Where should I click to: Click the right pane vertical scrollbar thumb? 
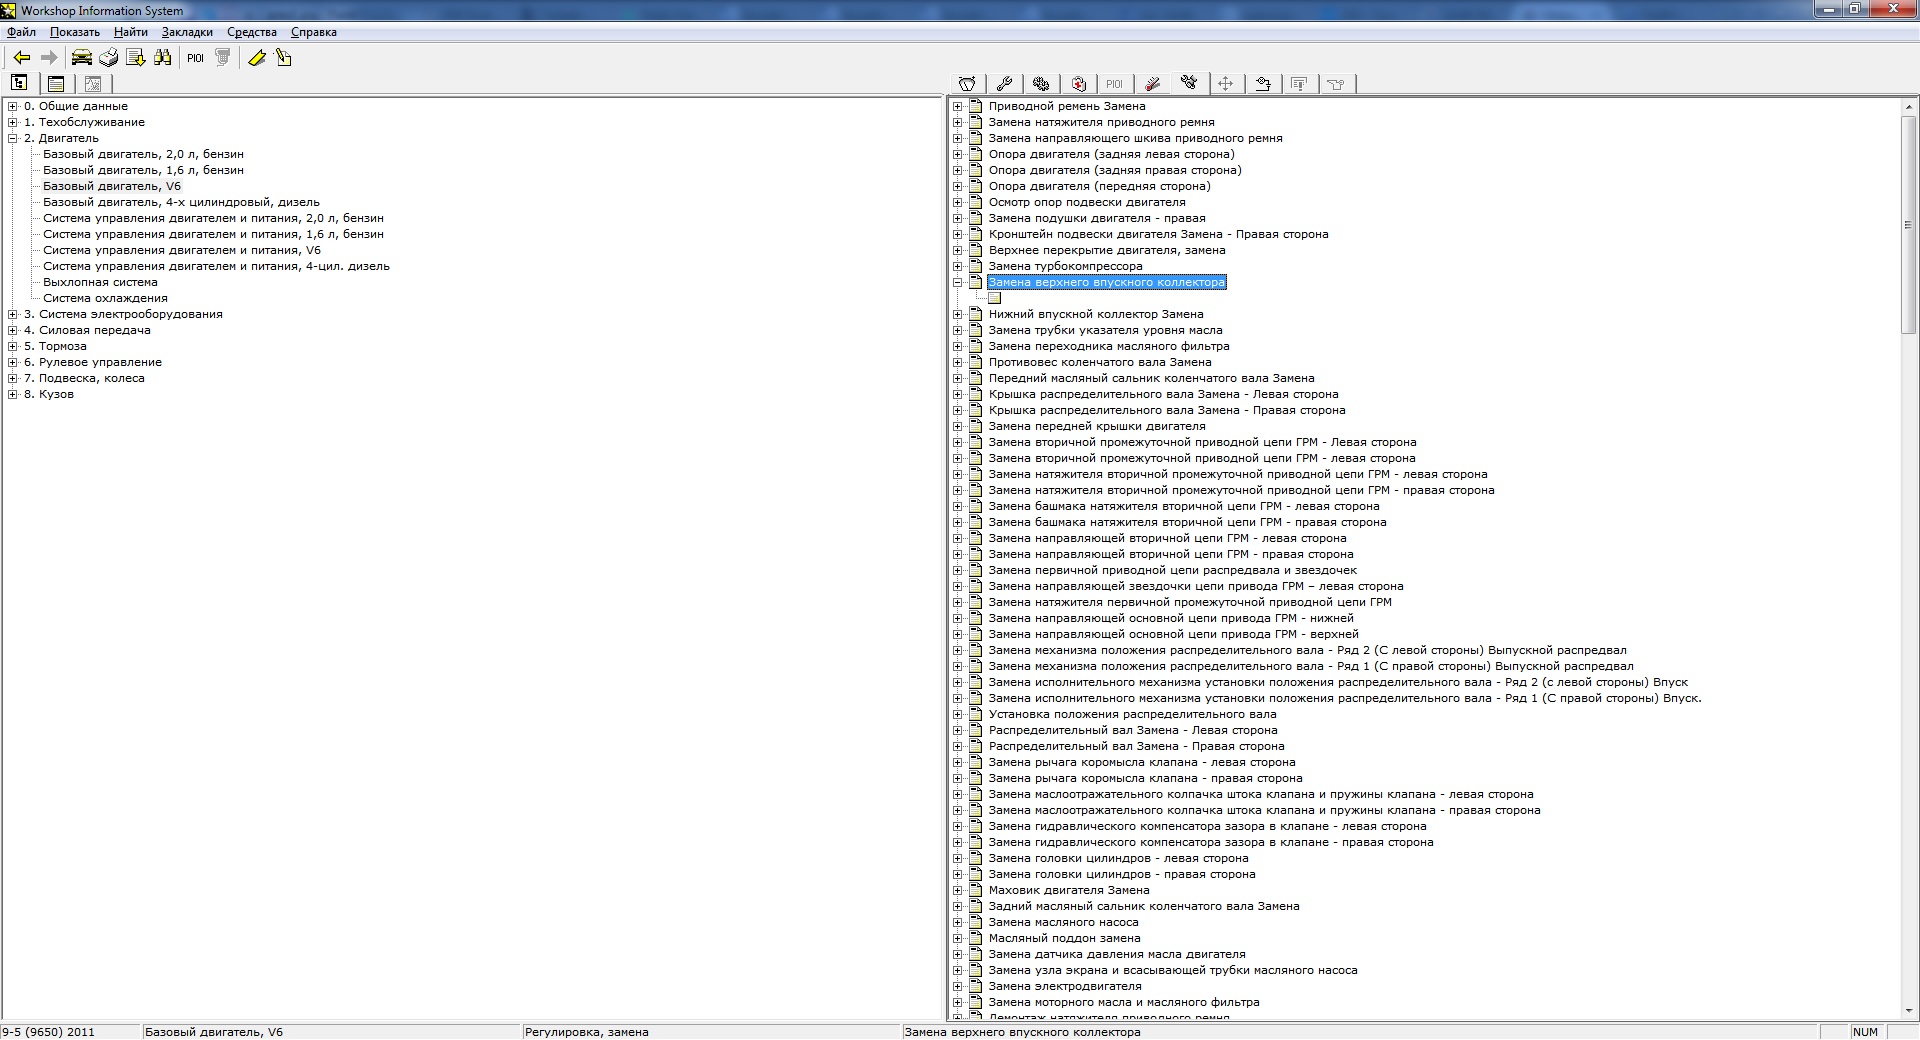pyautogui.click(x=1908, y=224)
